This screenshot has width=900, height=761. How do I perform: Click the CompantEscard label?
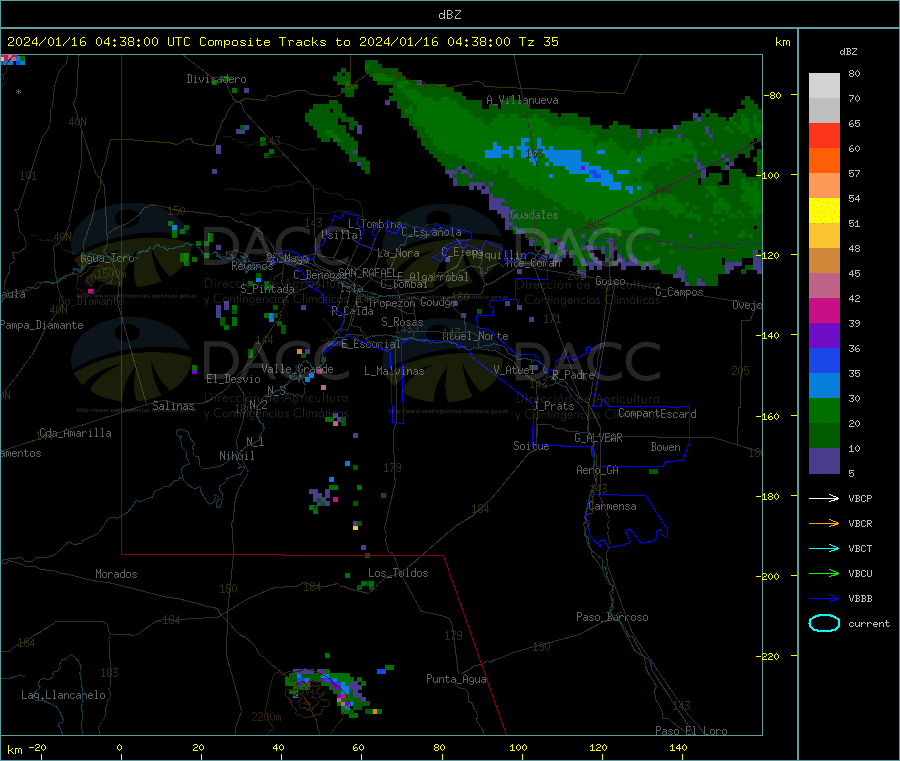pos(657,414)
